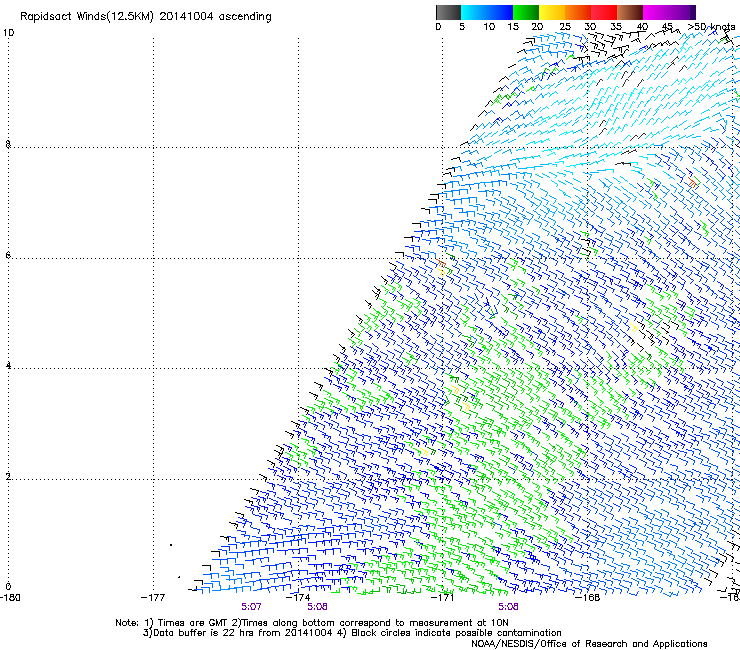Pick the magenta 40-45 knots legend segment
The width and height of the screenshot is (740, 650).
tap(656, 12)
